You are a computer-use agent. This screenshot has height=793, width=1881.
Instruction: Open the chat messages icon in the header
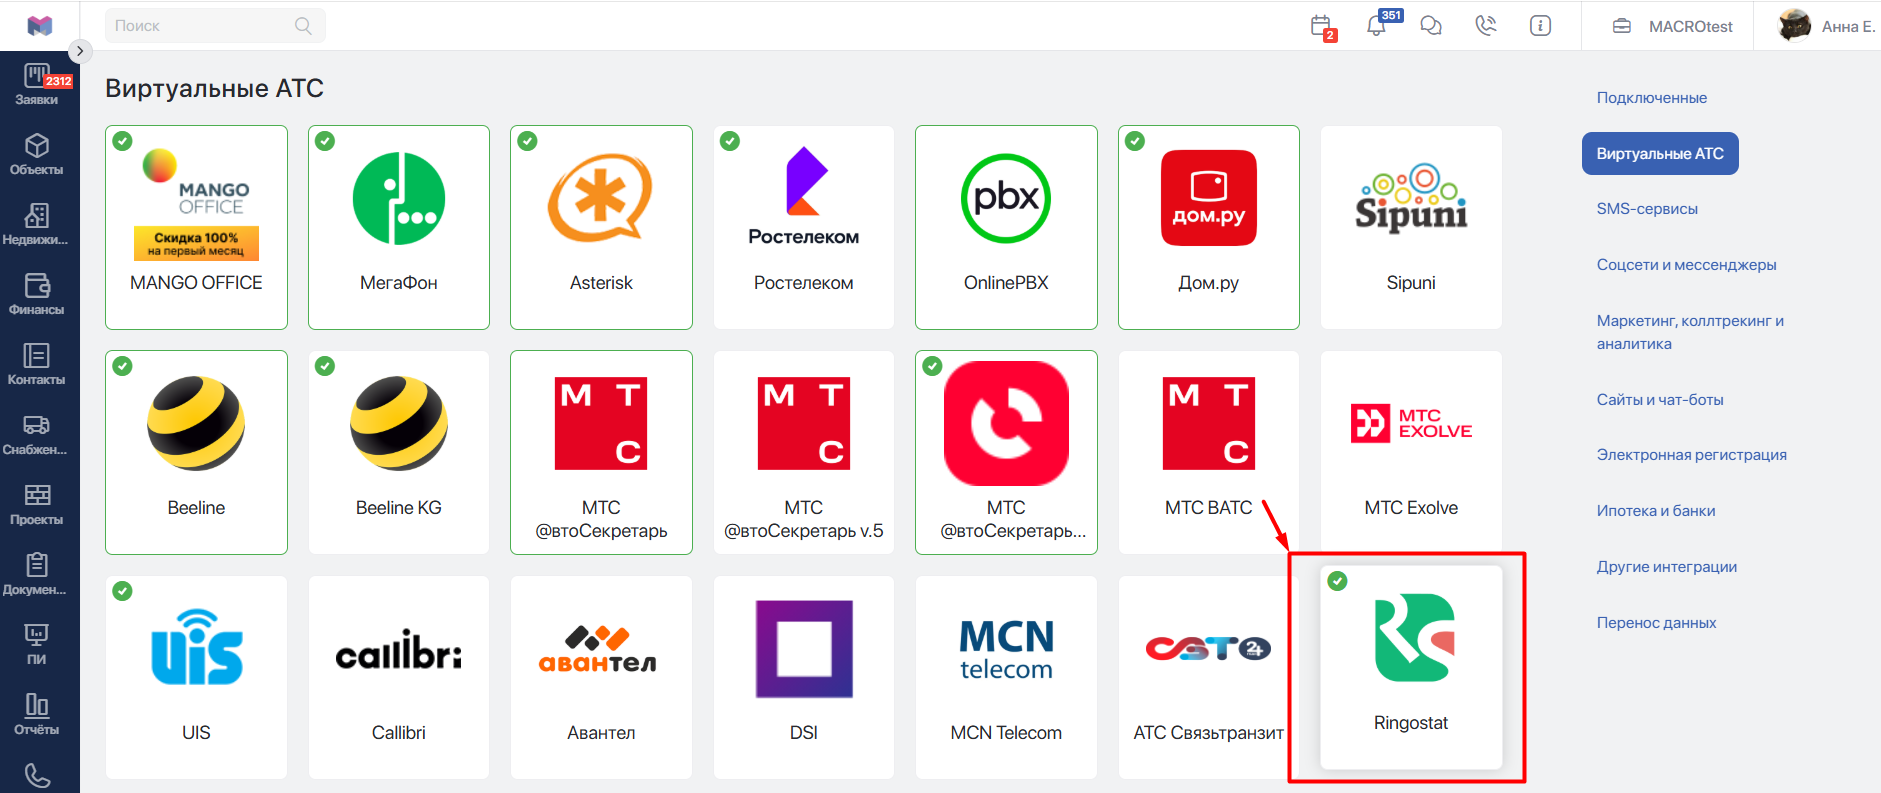point(1431,26)
